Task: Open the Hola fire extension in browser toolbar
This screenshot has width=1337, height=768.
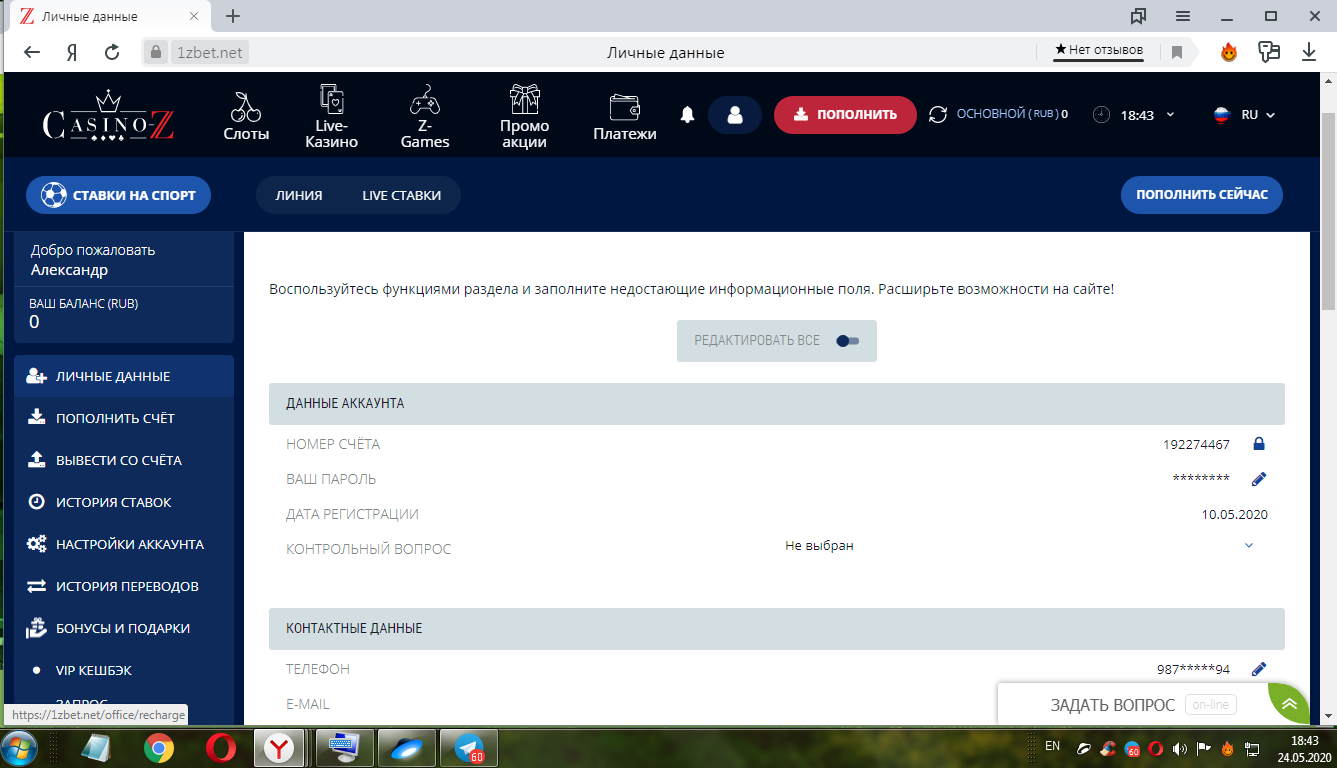Action: click(1229, 52)
